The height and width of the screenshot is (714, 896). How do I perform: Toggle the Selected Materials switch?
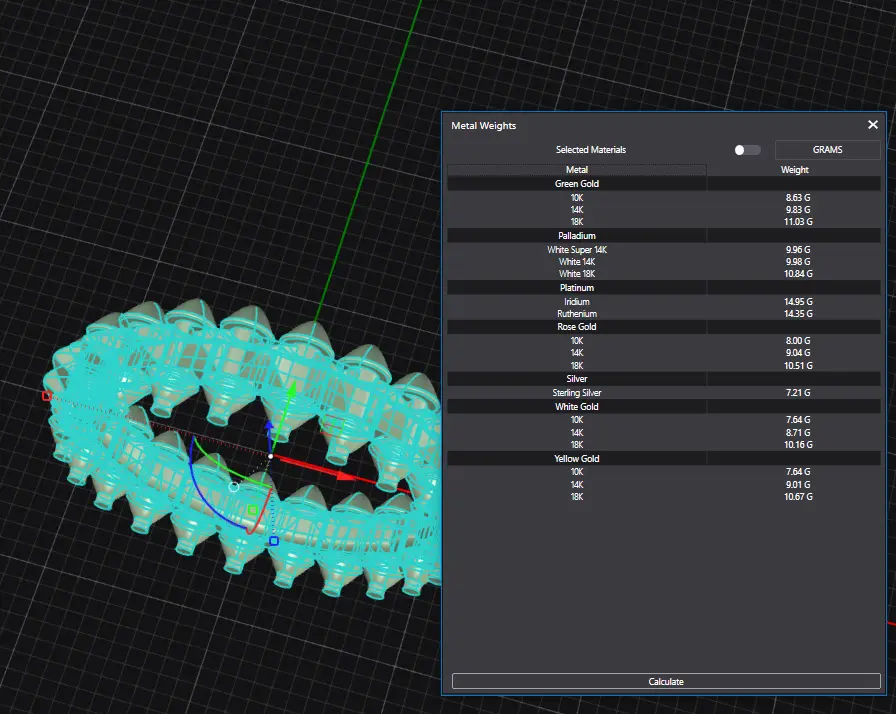tap(746, 150)
